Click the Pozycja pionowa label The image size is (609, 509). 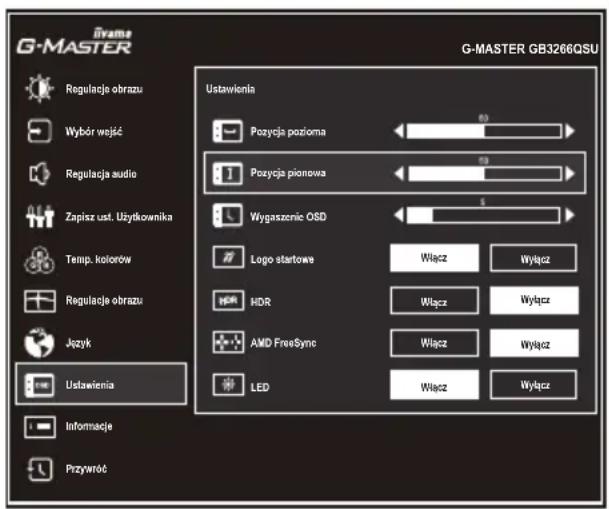click(288, 173)
